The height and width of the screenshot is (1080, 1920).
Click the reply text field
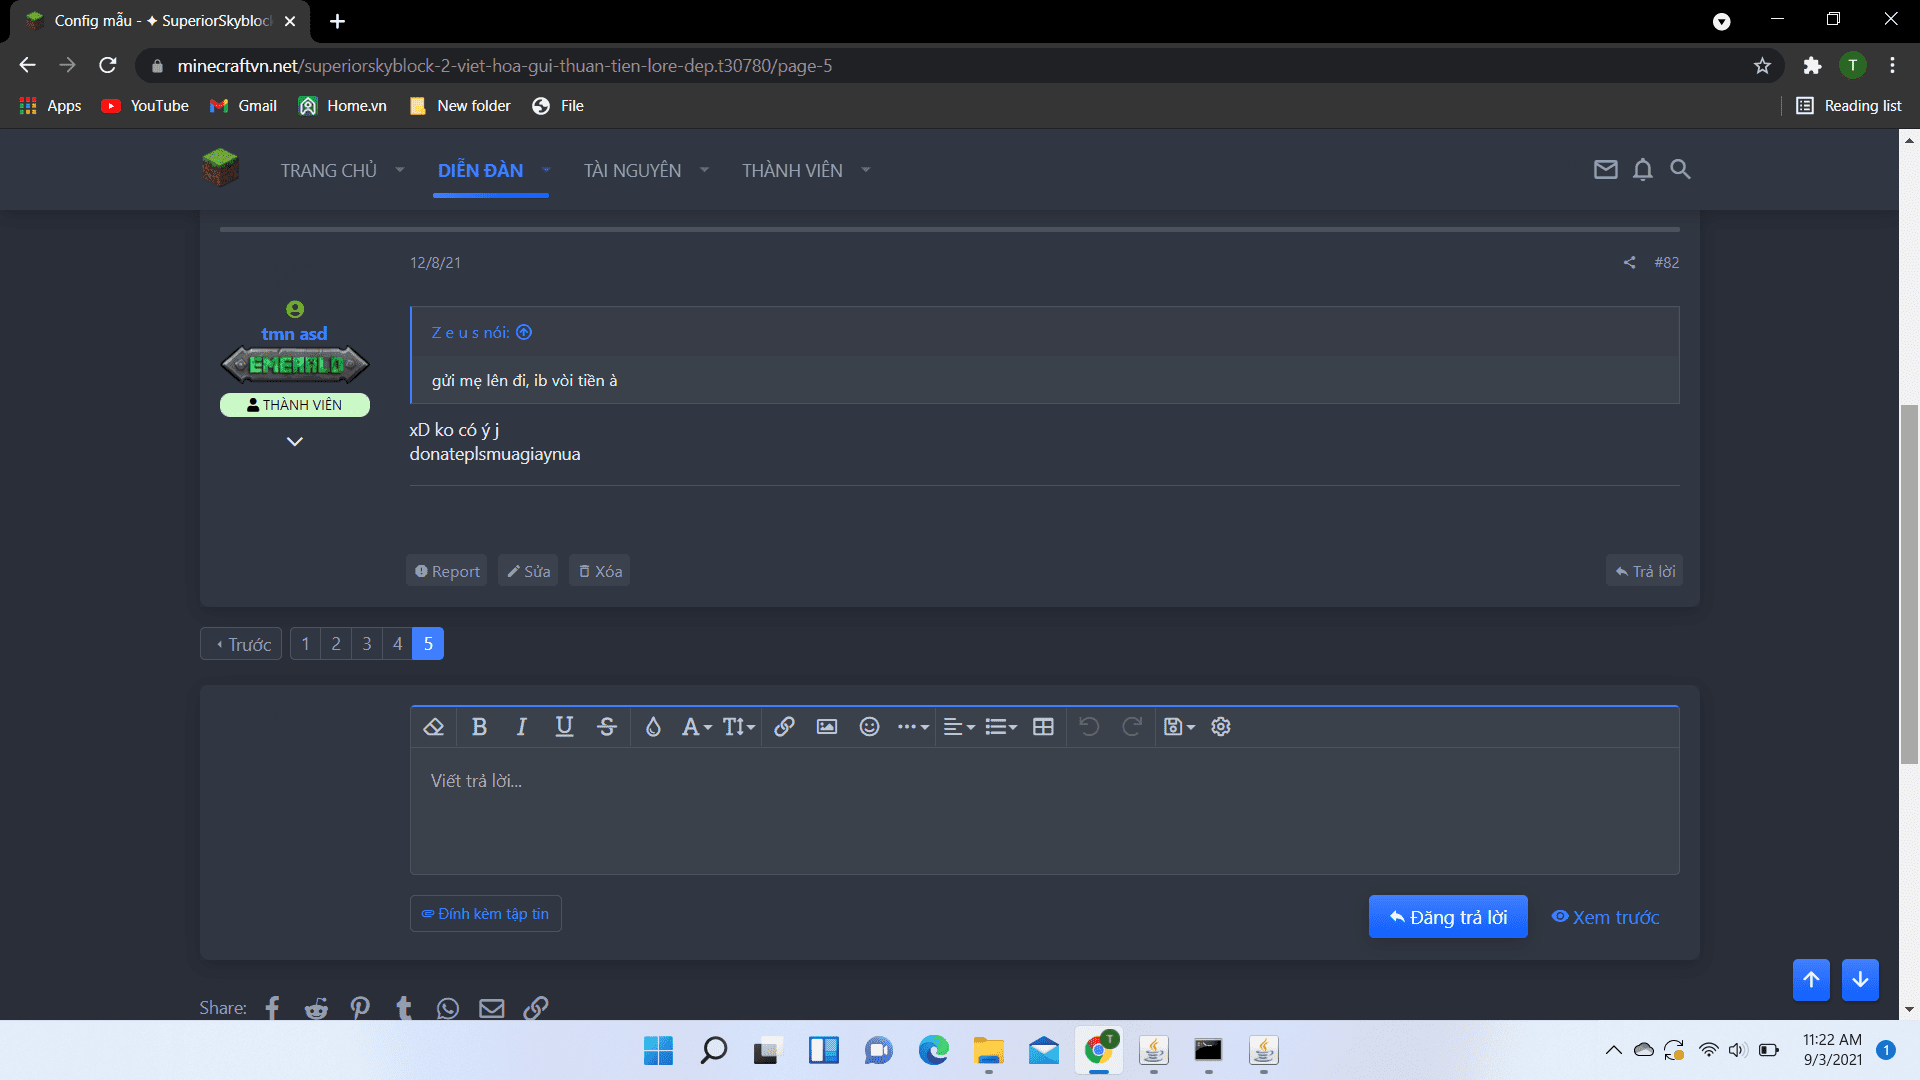click(1044, 810)
